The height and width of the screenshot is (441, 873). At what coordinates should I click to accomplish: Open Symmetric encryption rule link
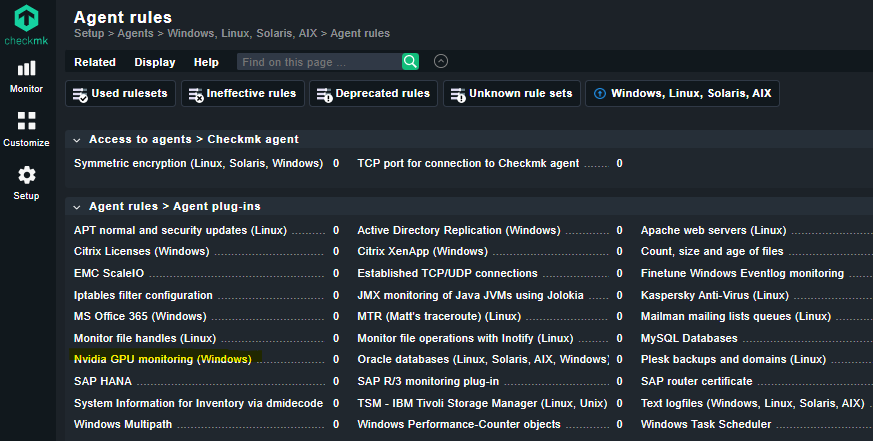(x=198, y=163)
